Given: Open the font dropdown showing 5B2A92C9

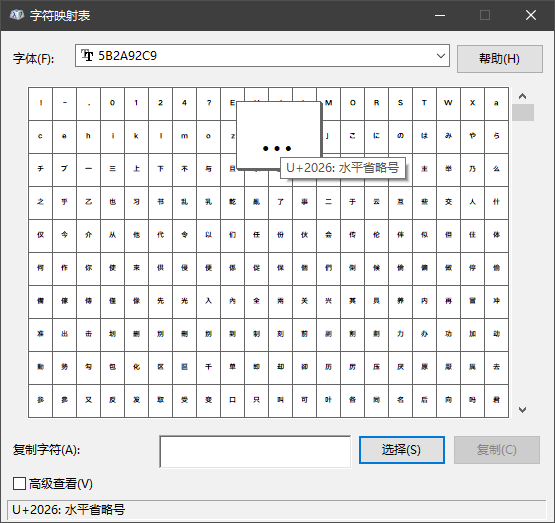Looking at the screenshot, I should pyautogui.click(x=262, y=56).
